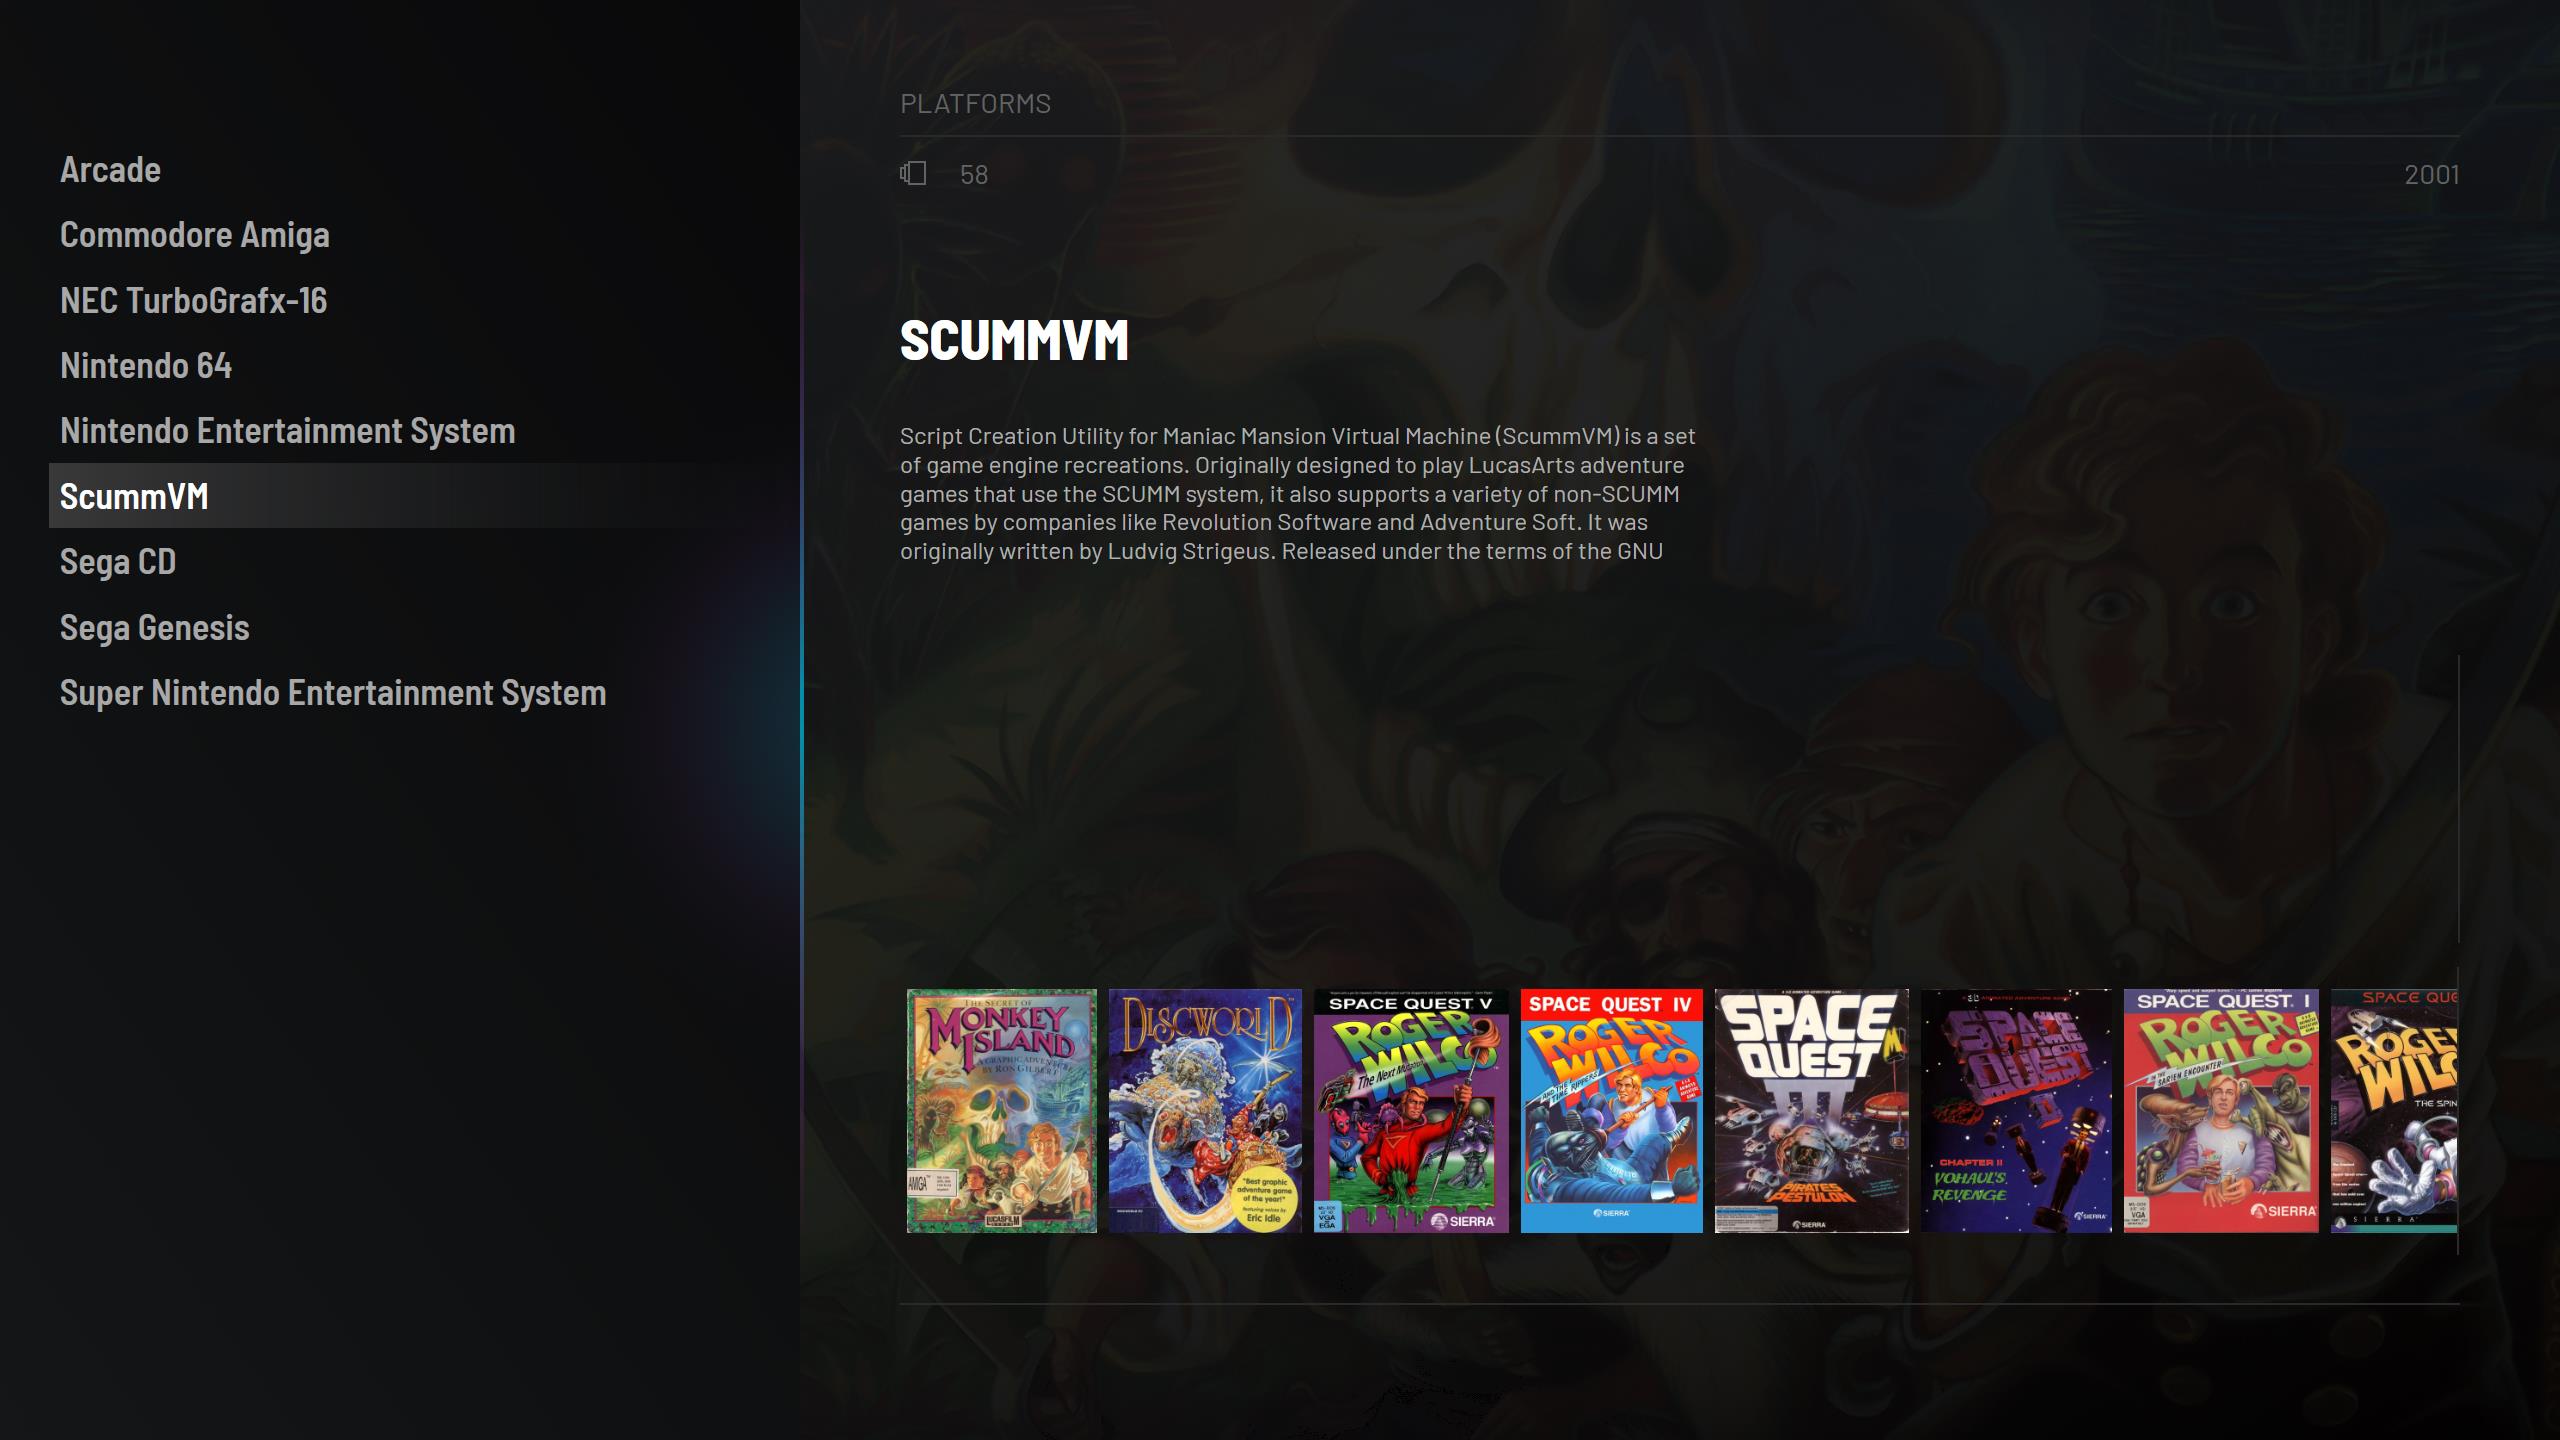Select the highlighted ScummVM entry

click(424, 496)
